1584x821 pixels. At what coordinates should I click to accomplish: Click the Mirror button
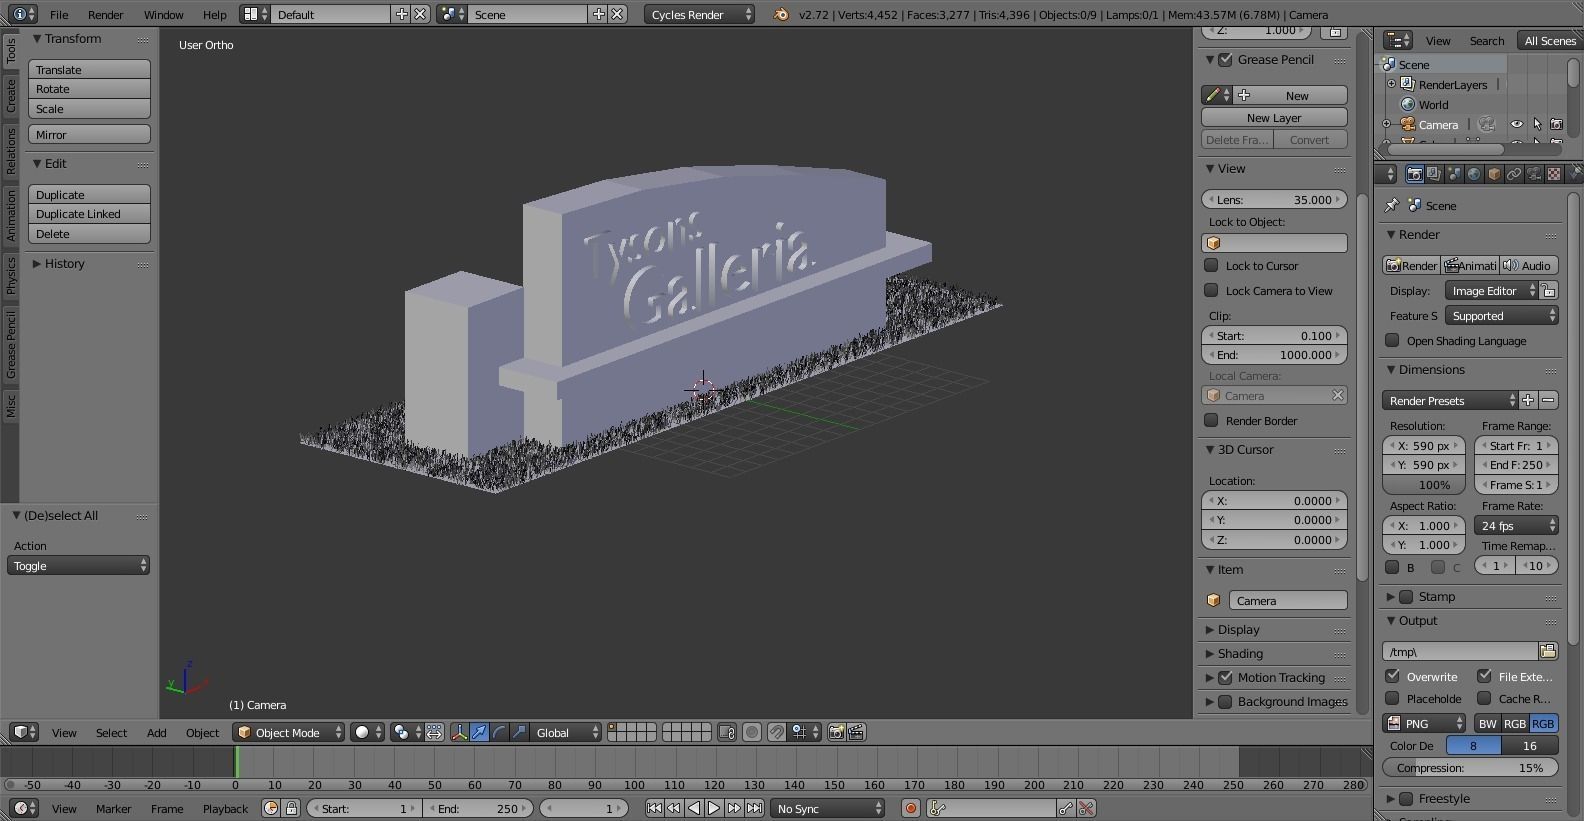(89, 134)
